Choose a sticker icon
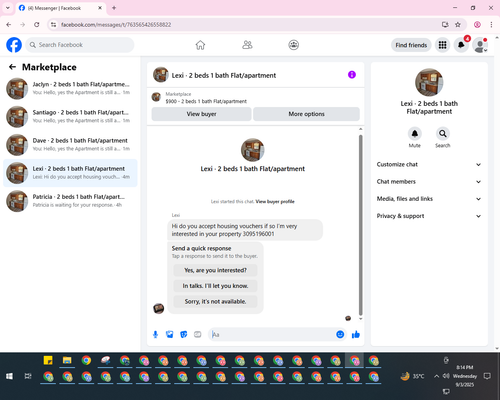This screenshot has height=400, width=500. [184, 334]
